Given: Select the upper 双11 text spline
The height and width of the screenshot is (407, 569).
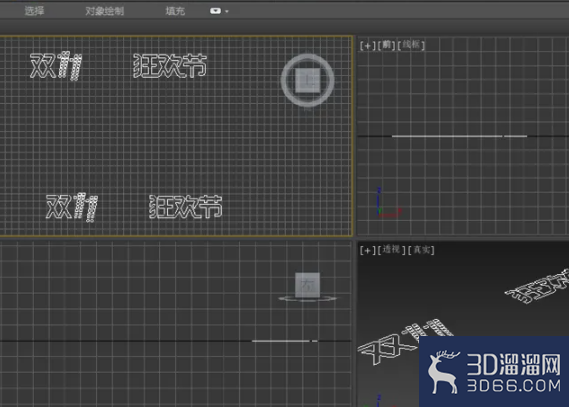Looking at the screenshot, I should 56,66.
